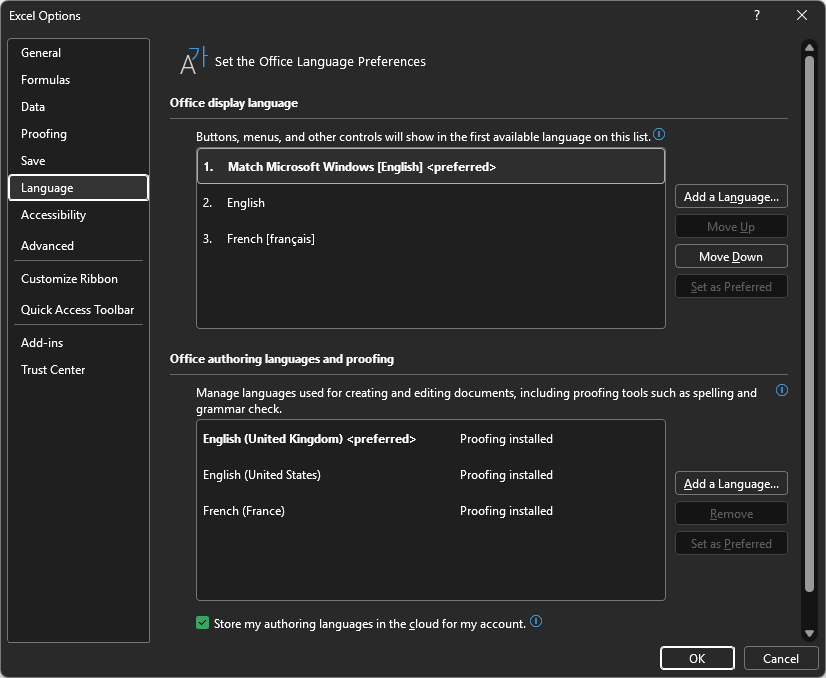Click the scrollbar up arrow
826x678 pixels.
pyautogui.click(x=809, y=48)
